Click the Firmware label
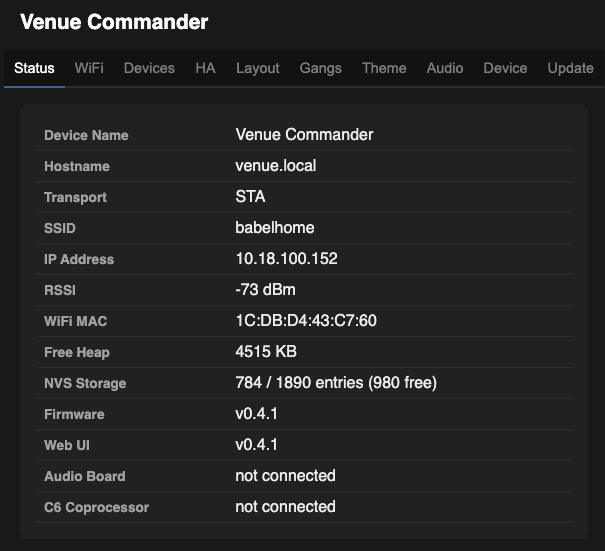This screenshot has height=551, width=605. click(74, 414)
